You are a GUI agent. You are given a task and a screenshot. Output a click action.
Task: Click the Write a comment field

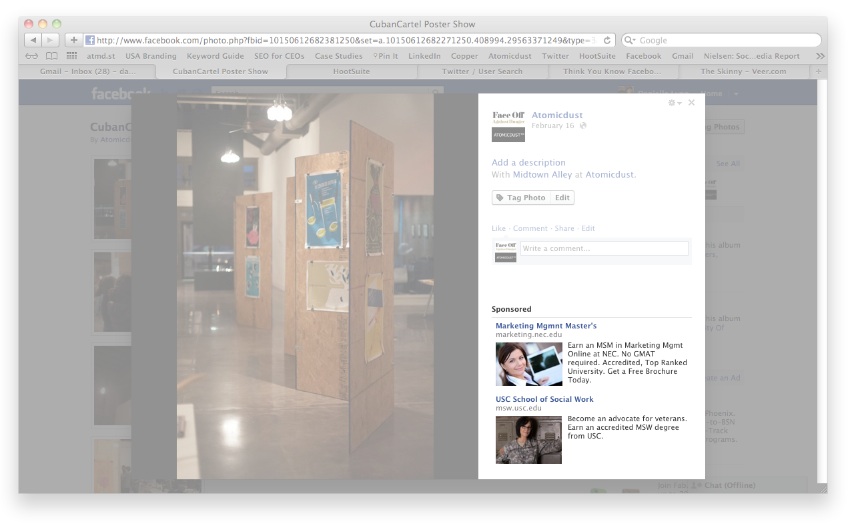pos(604,248)
